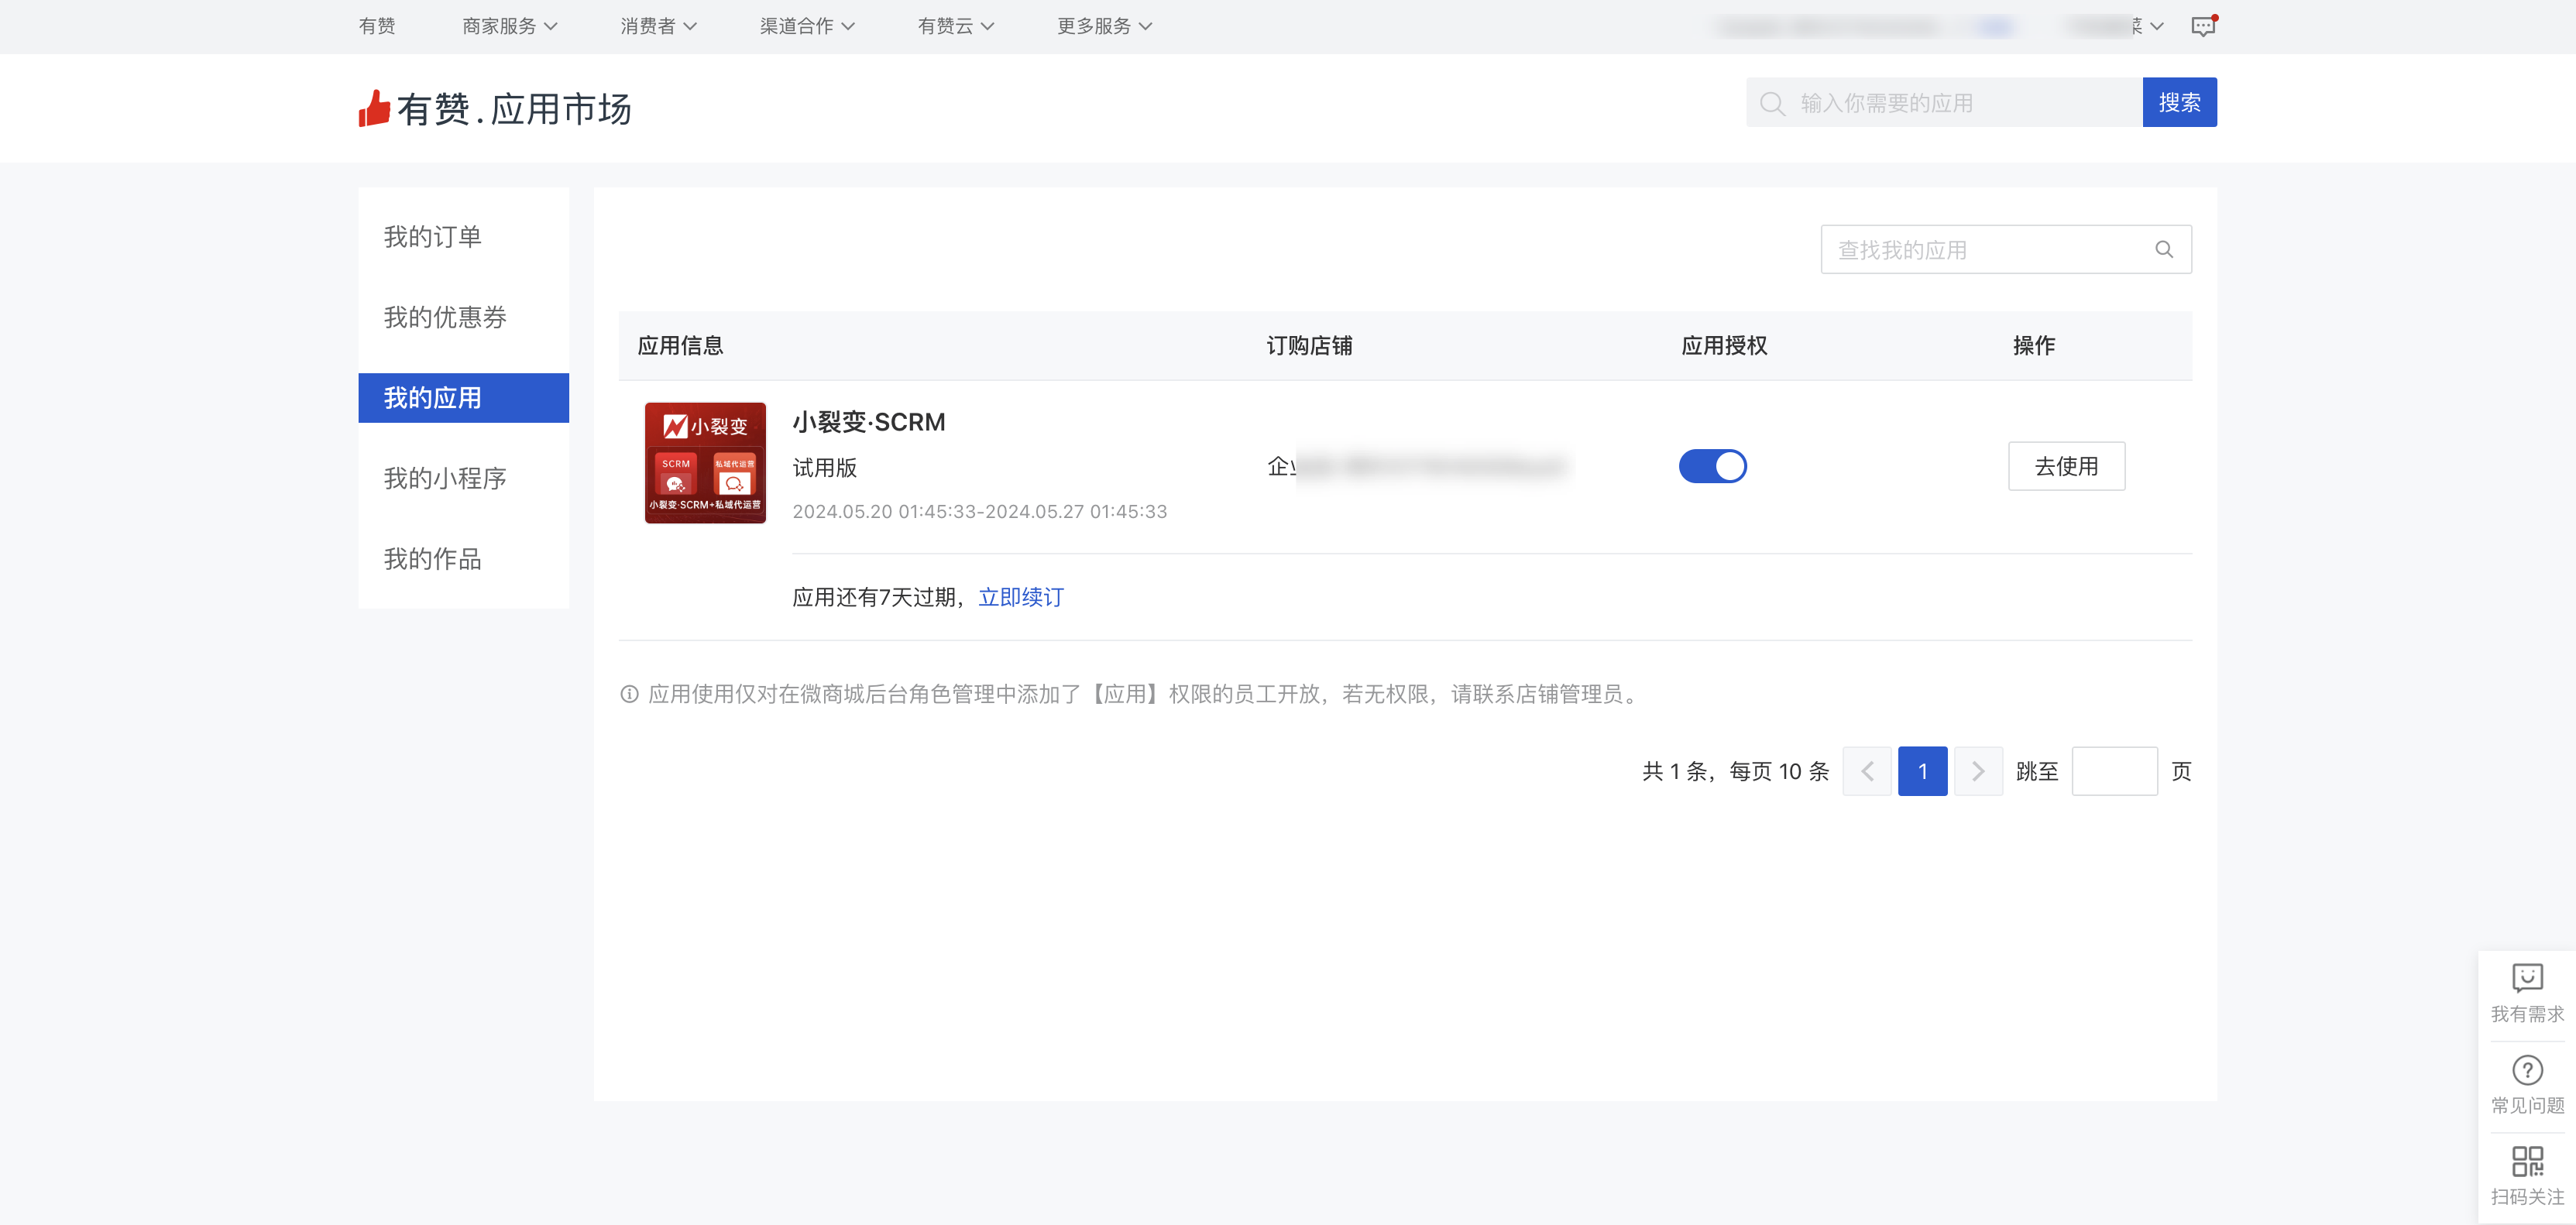Click the blue 搜索 button
This screenshot has height=1225, width=2576.
(2179, 102)
